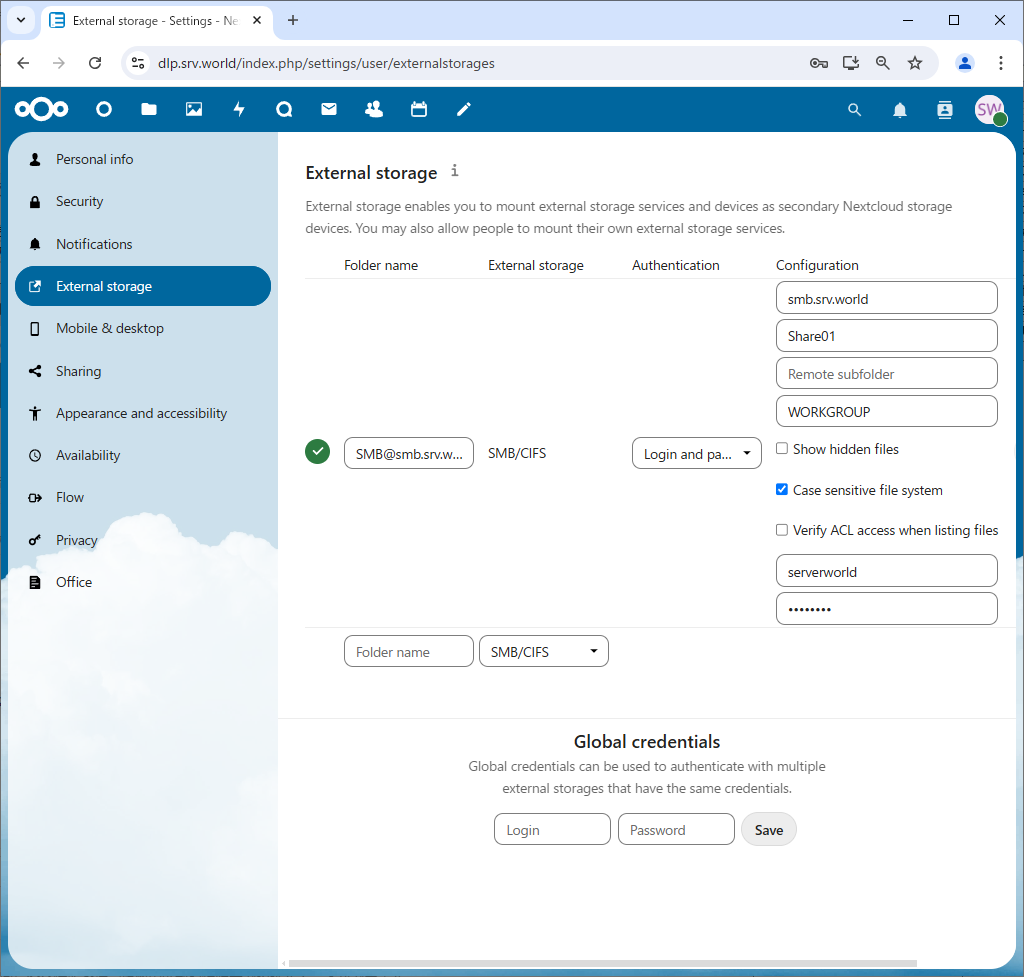
Task: Click the notifications bell icon
Action: 900,110
